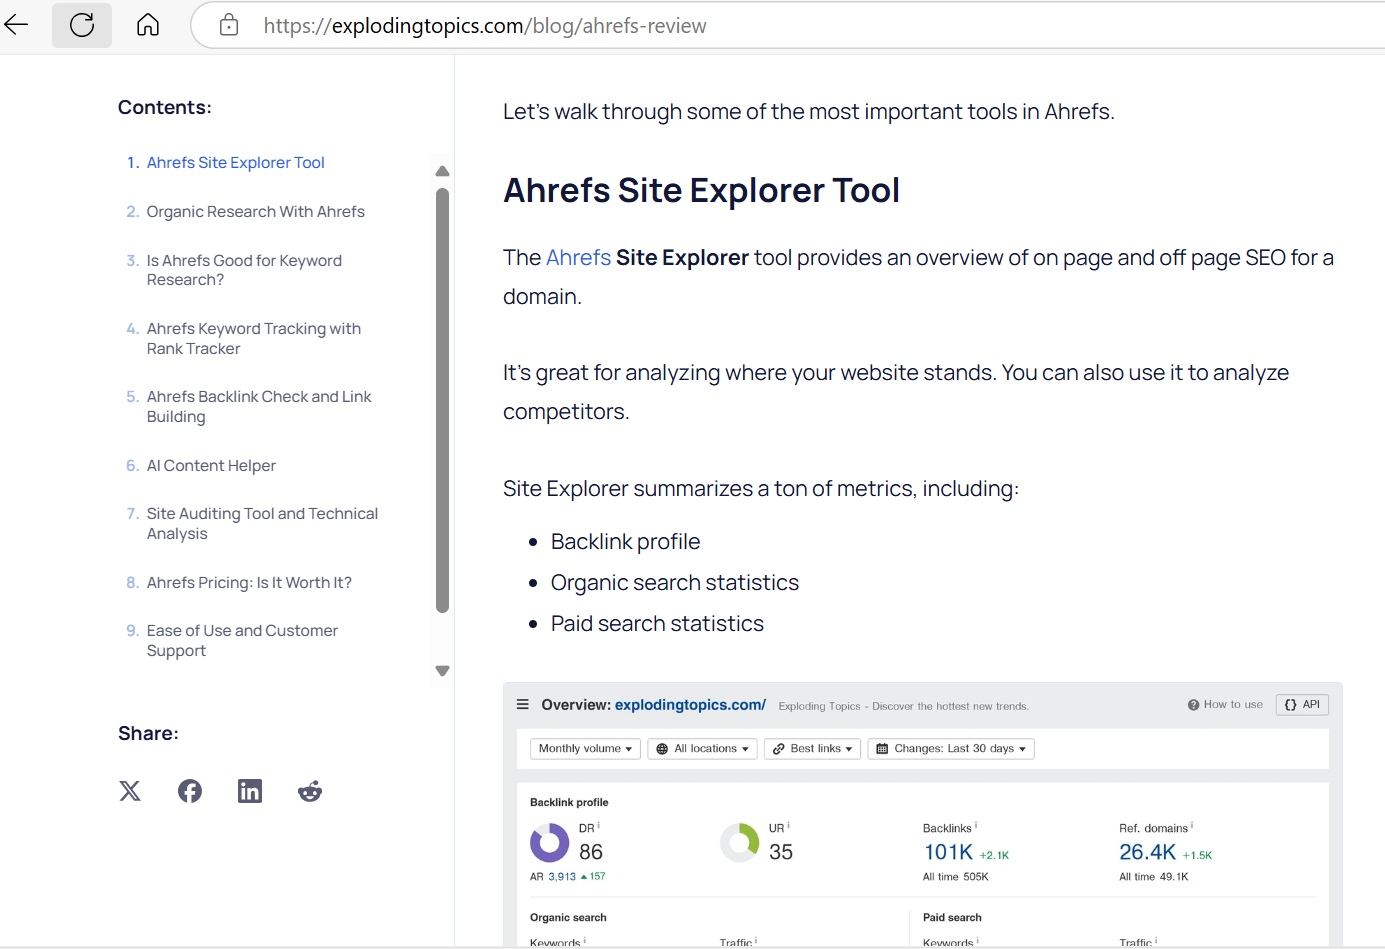Open explodingtopics.com/ link in Overview

pyautogui.click(x=690, y=704)
